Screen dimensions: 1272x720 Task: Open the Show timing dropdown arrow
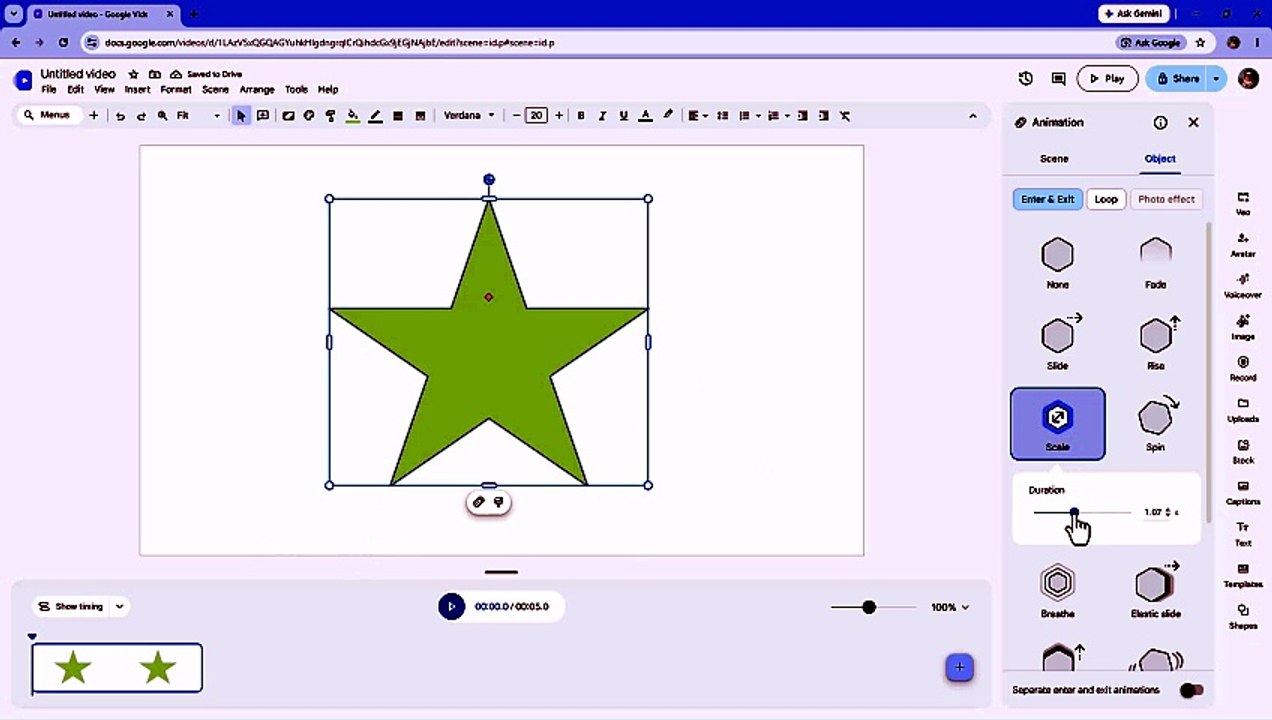pyautogui.click(x=119, y=606)
